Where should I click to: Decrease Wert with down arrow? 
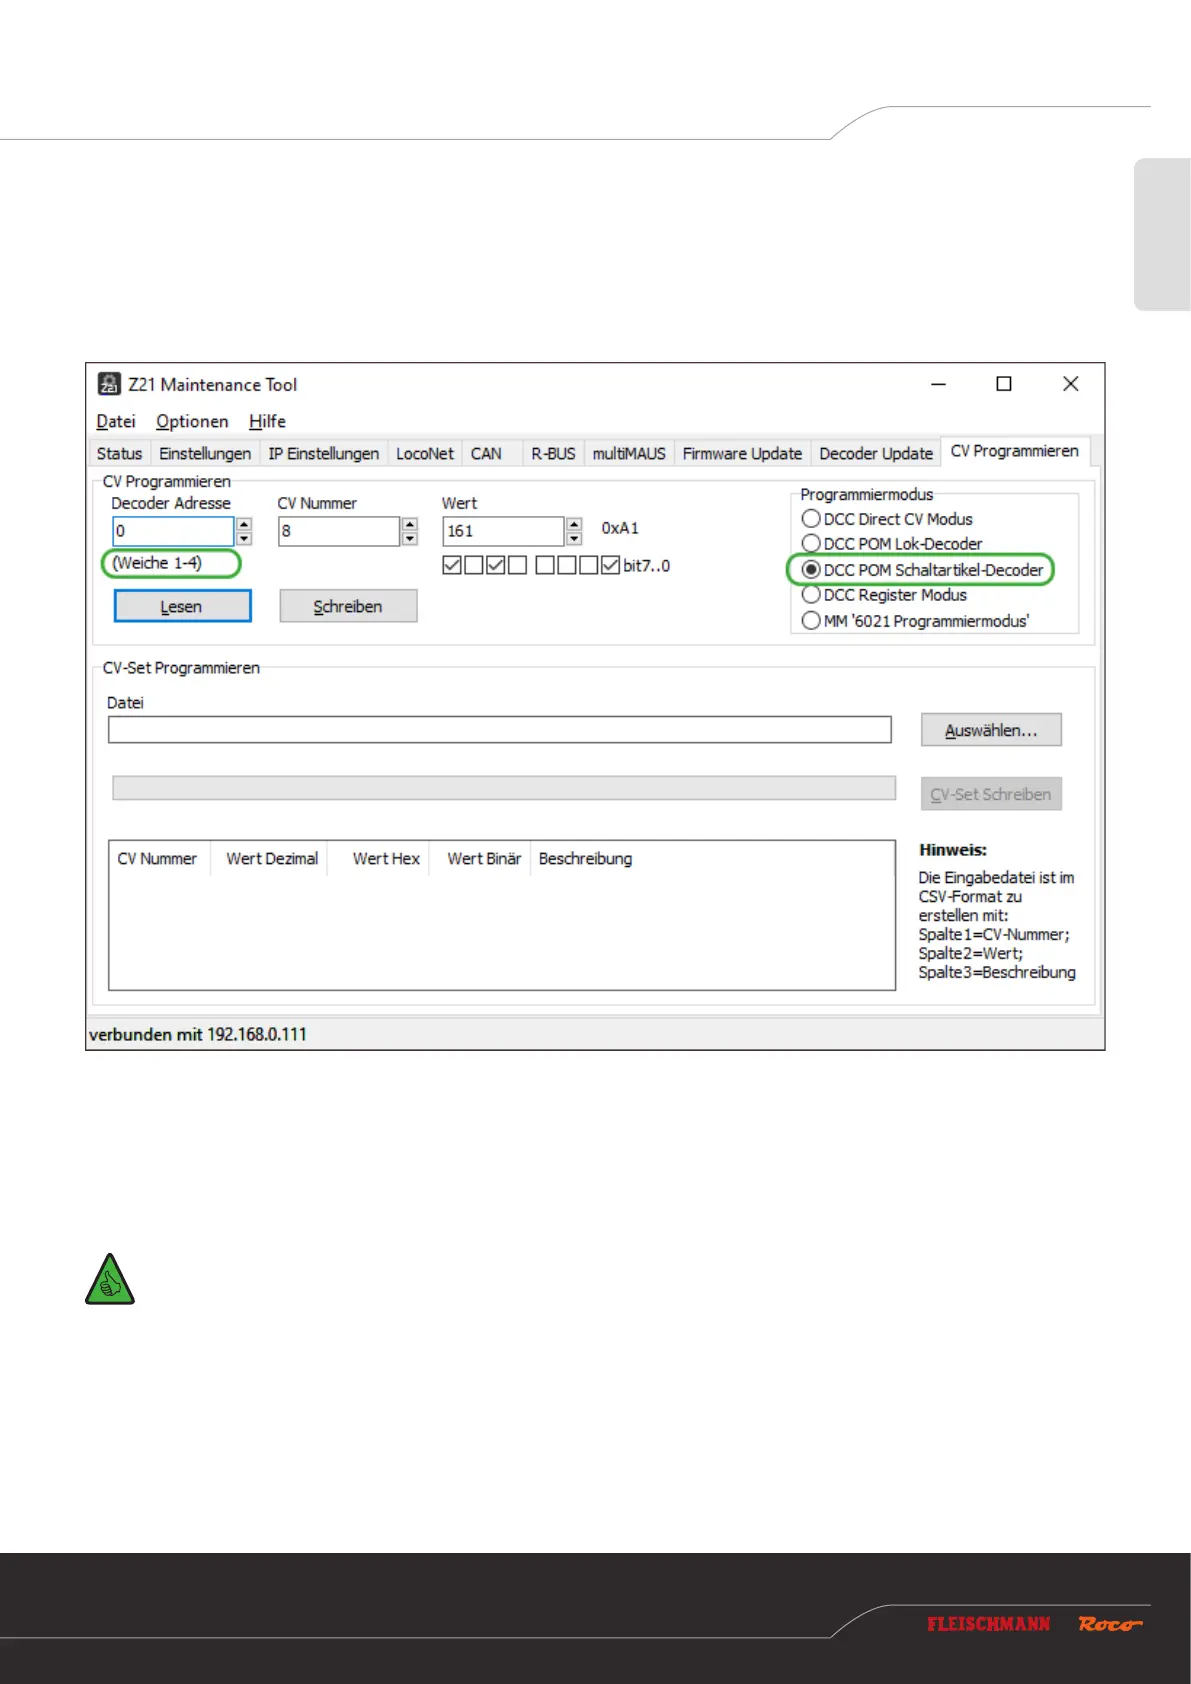pos(574,538)
